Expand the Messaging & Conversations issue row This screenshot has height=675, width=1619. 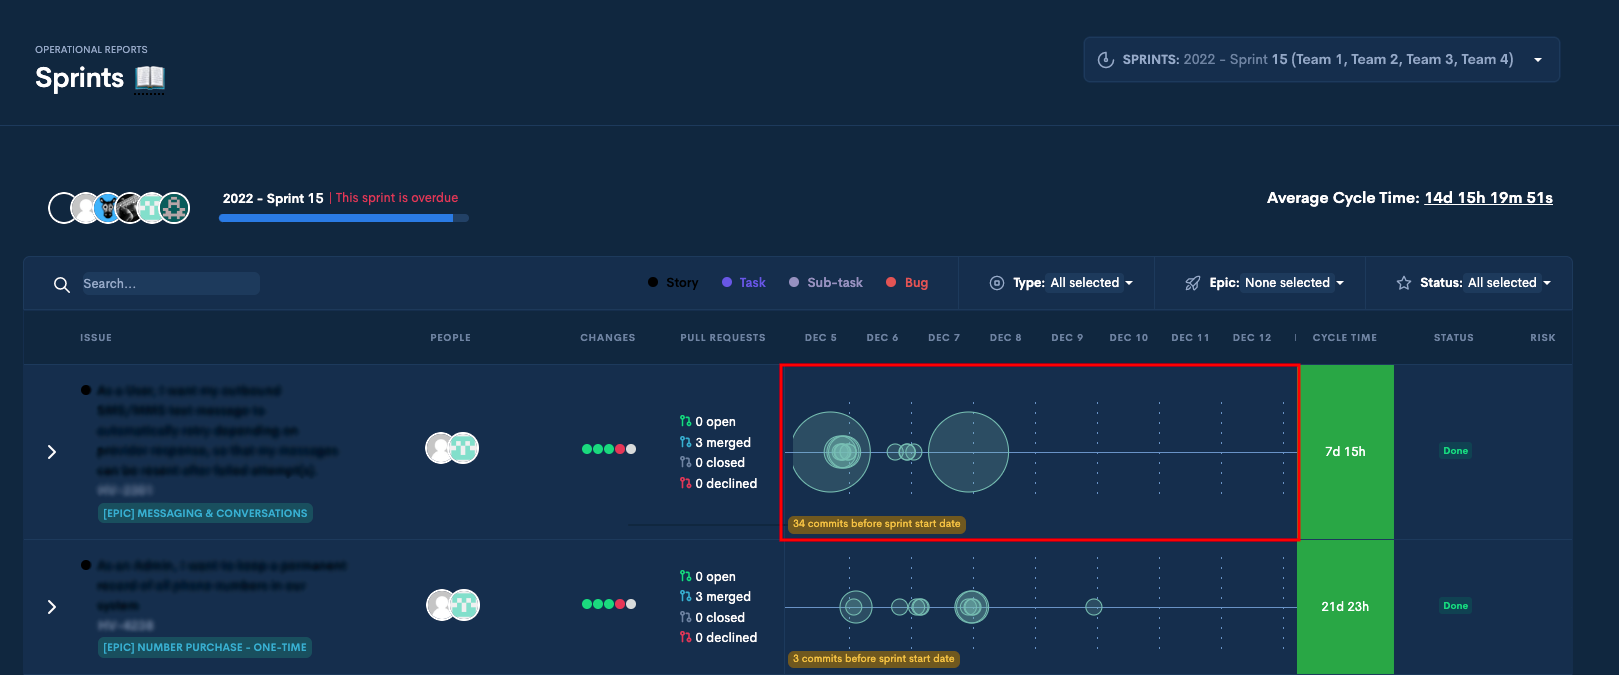coord(52,452)
